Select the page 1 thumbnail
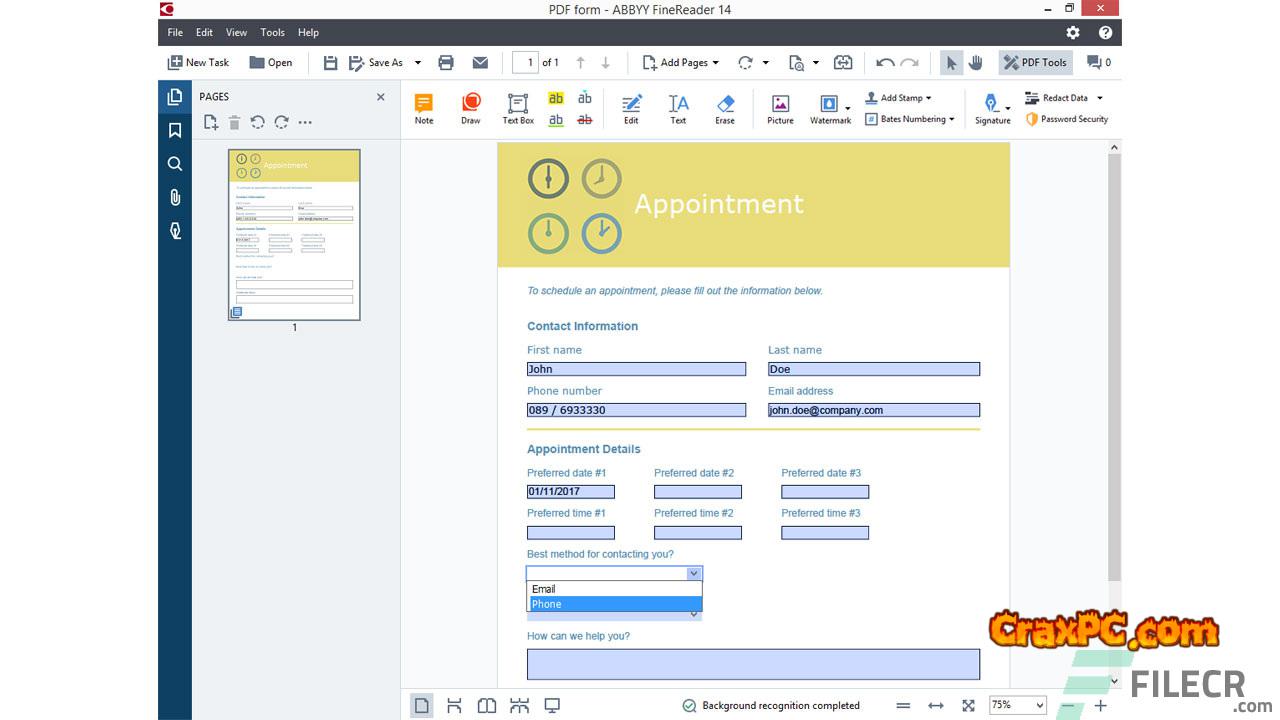Screen dimensions: 1280x720 294,235
